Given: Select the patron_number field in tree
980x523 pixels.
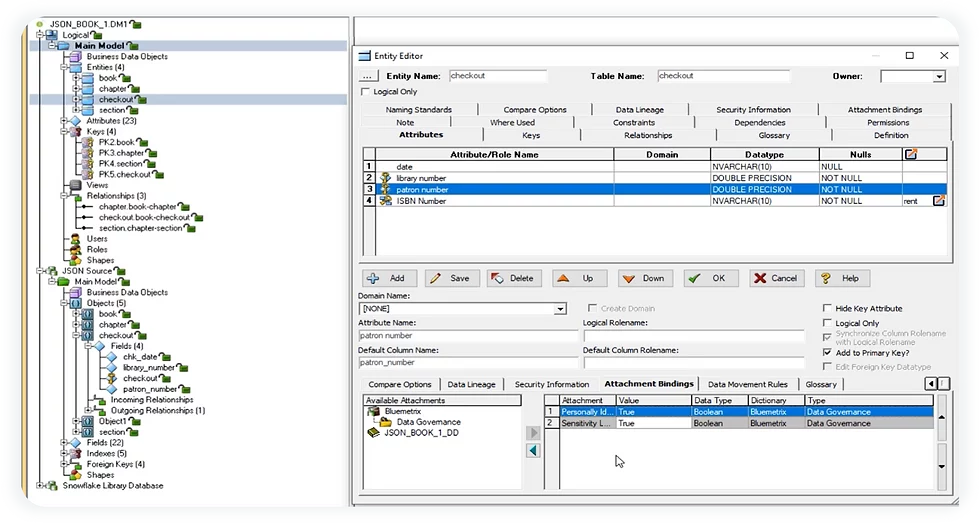Looking at the screenshot, I should click(x=150, y=389).
